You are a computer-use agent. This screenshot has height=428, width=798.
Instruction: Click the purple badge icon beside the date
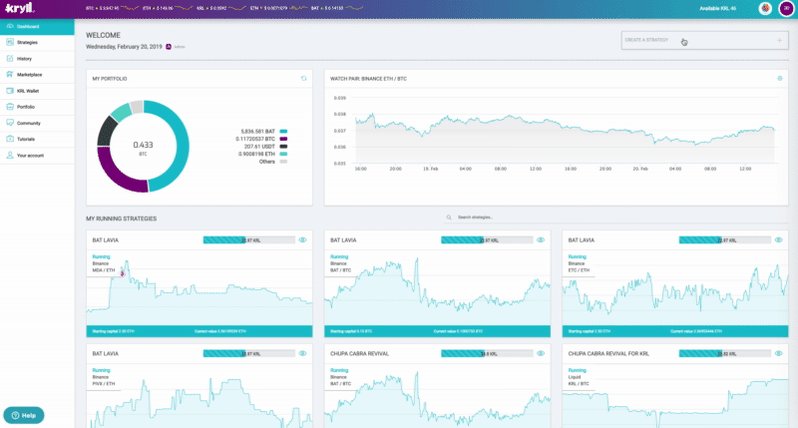(x=168, y=47)
